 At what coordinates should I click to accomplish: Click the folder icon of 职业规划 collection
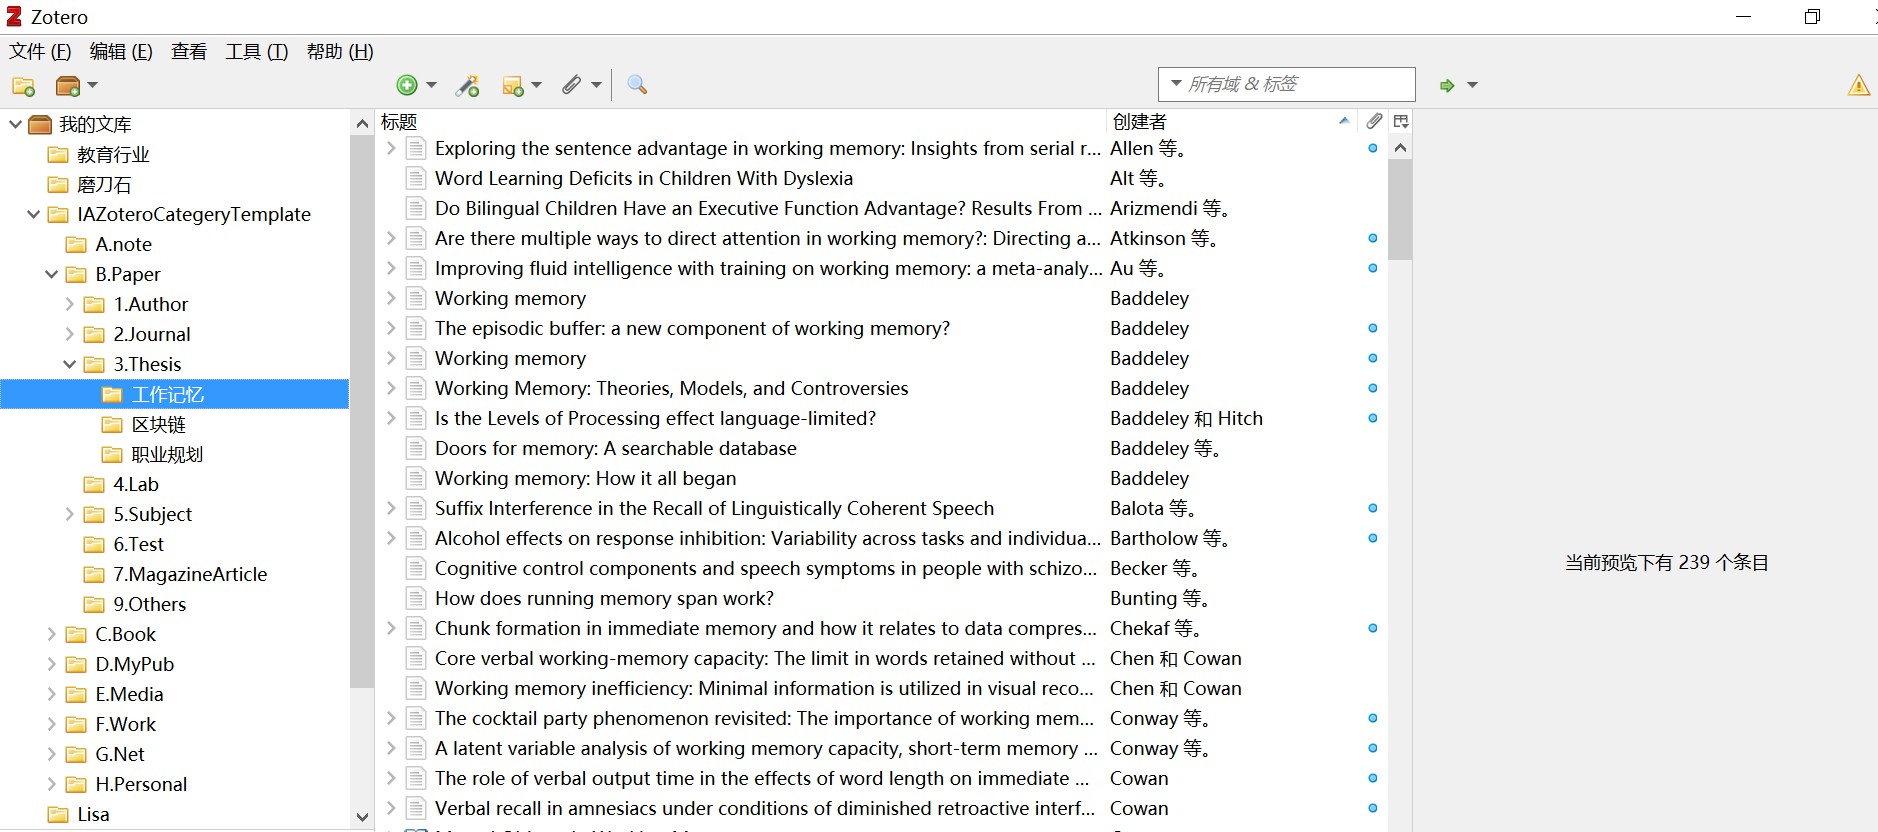pos(113,455)
